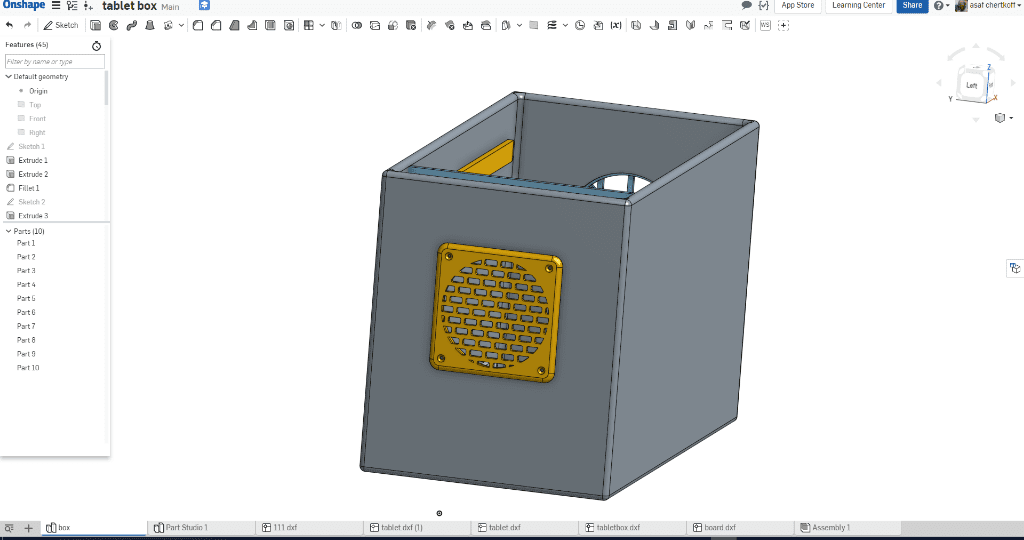The height and width of the screenshot is (540, 1024).
Task: Collapse the Default geometry group
Action: point(8,76)
